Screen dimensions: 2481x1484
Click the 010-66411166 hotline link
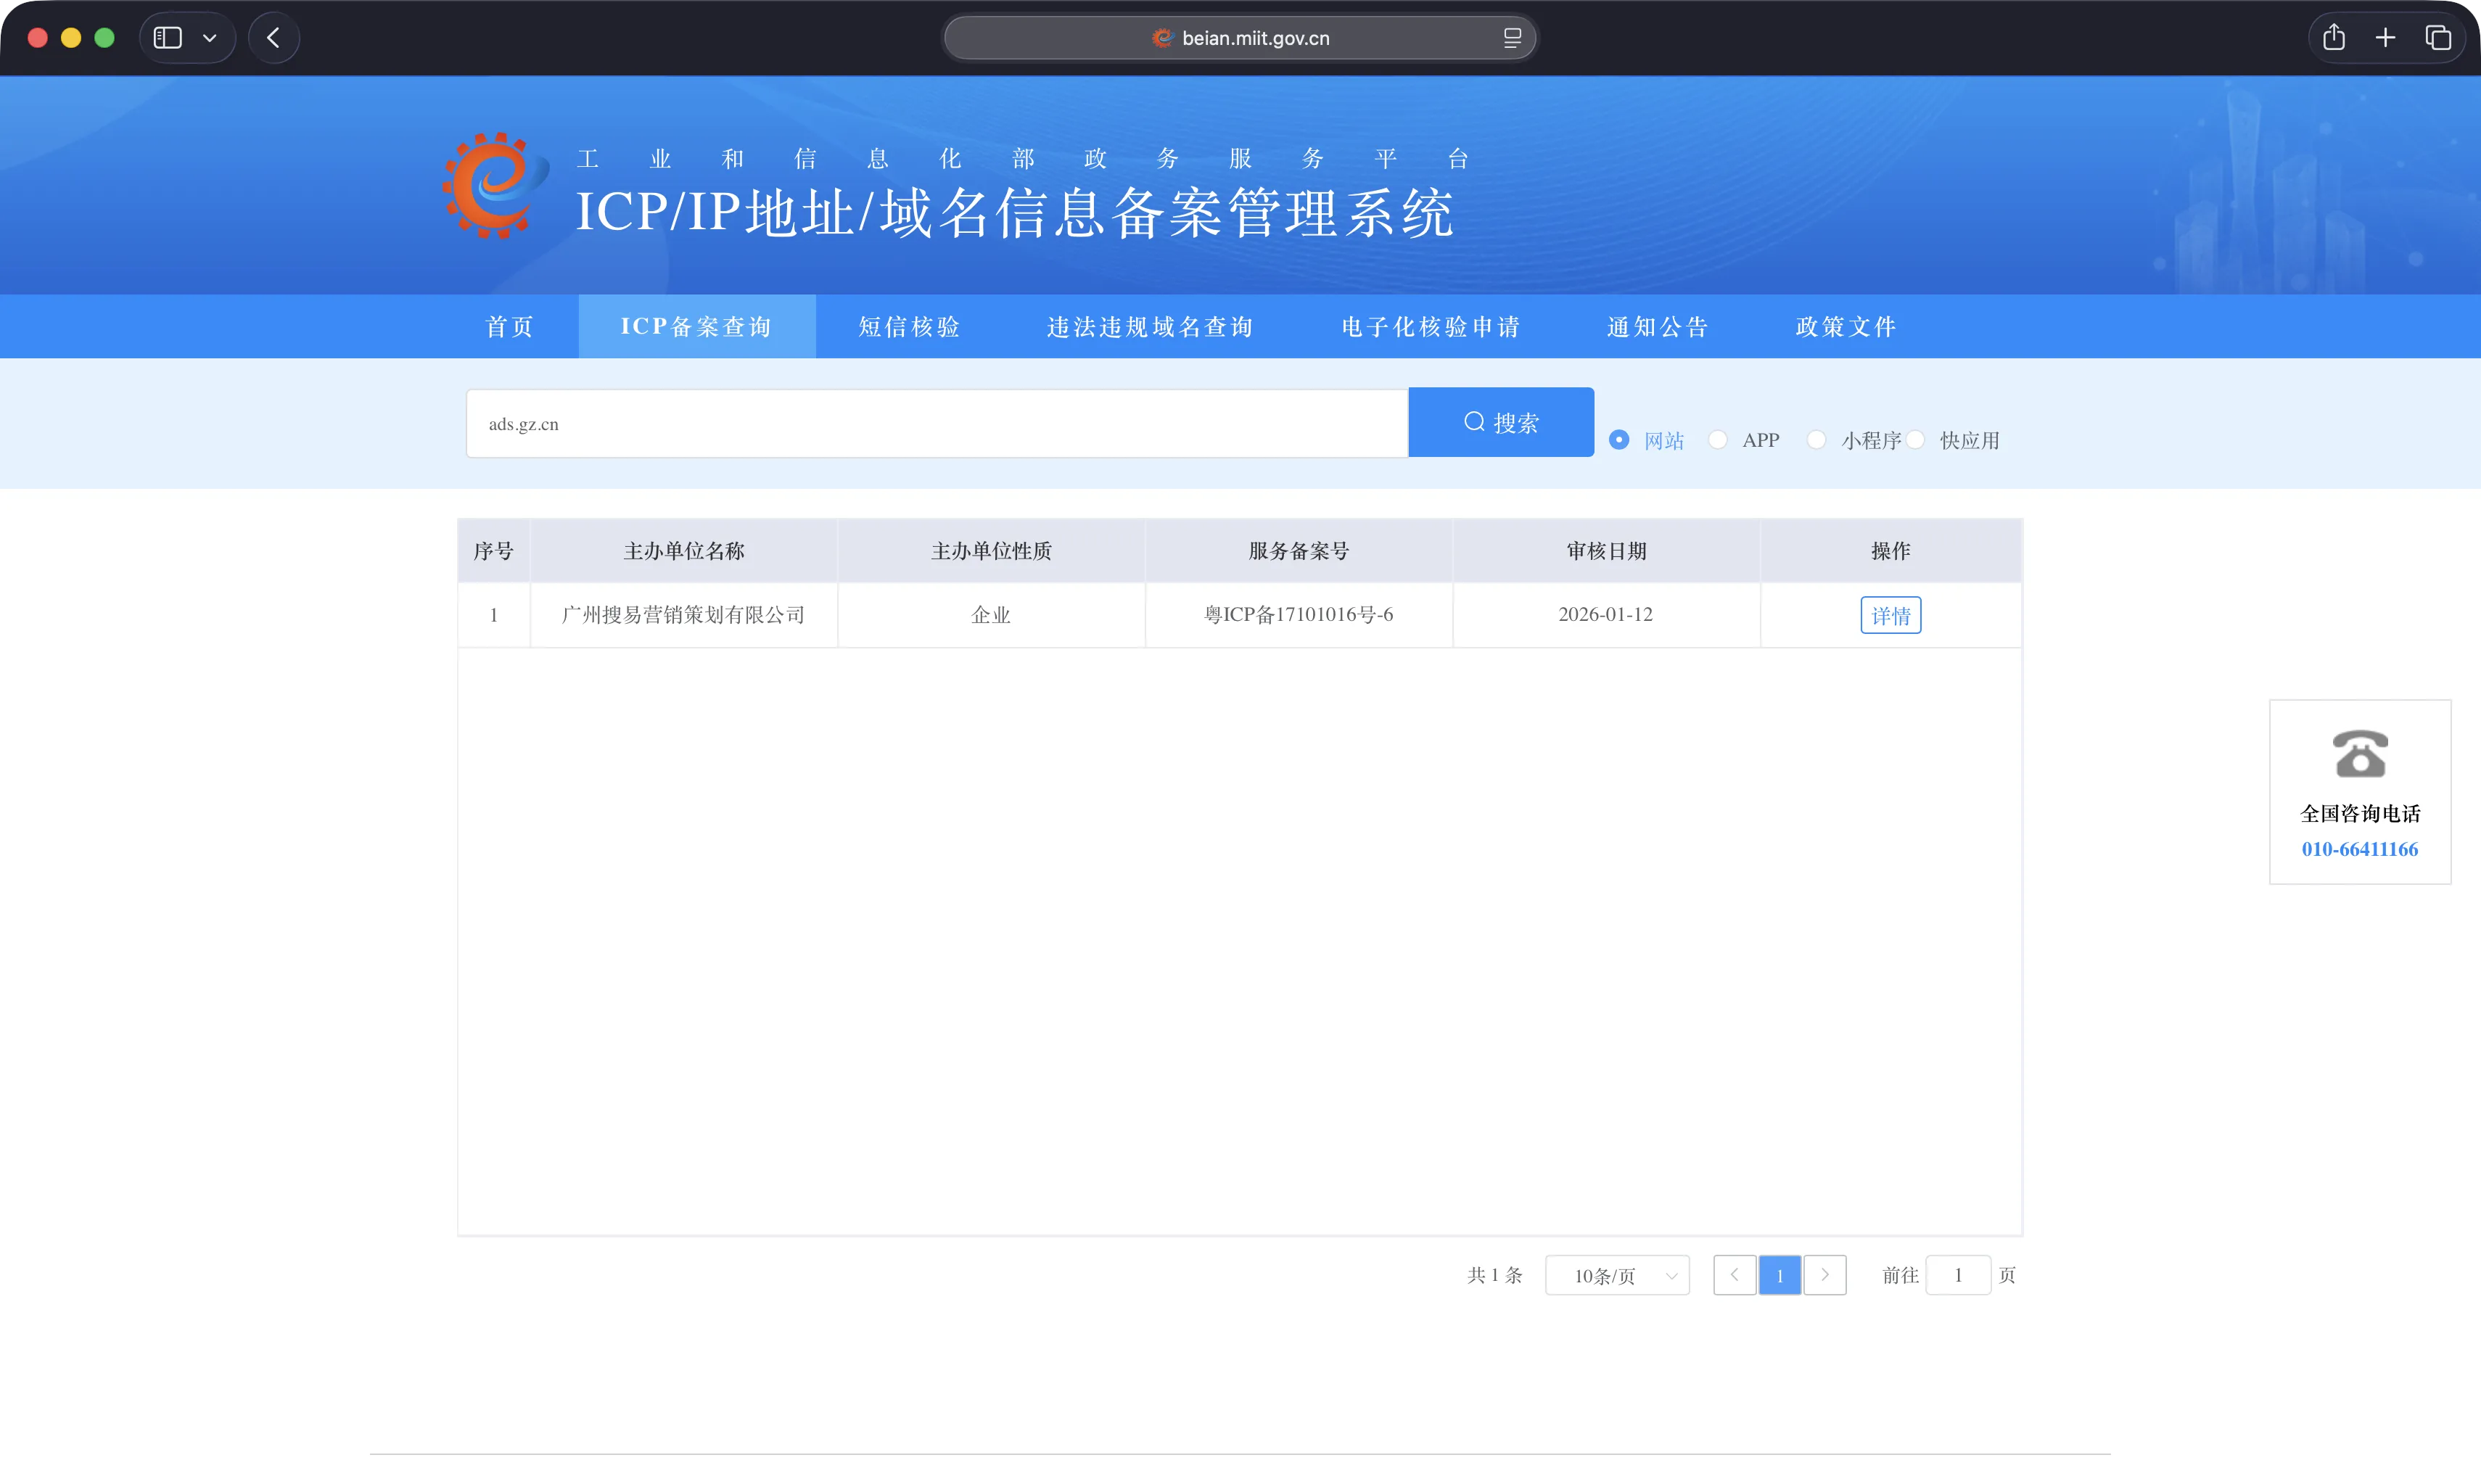click(2360, 849)
